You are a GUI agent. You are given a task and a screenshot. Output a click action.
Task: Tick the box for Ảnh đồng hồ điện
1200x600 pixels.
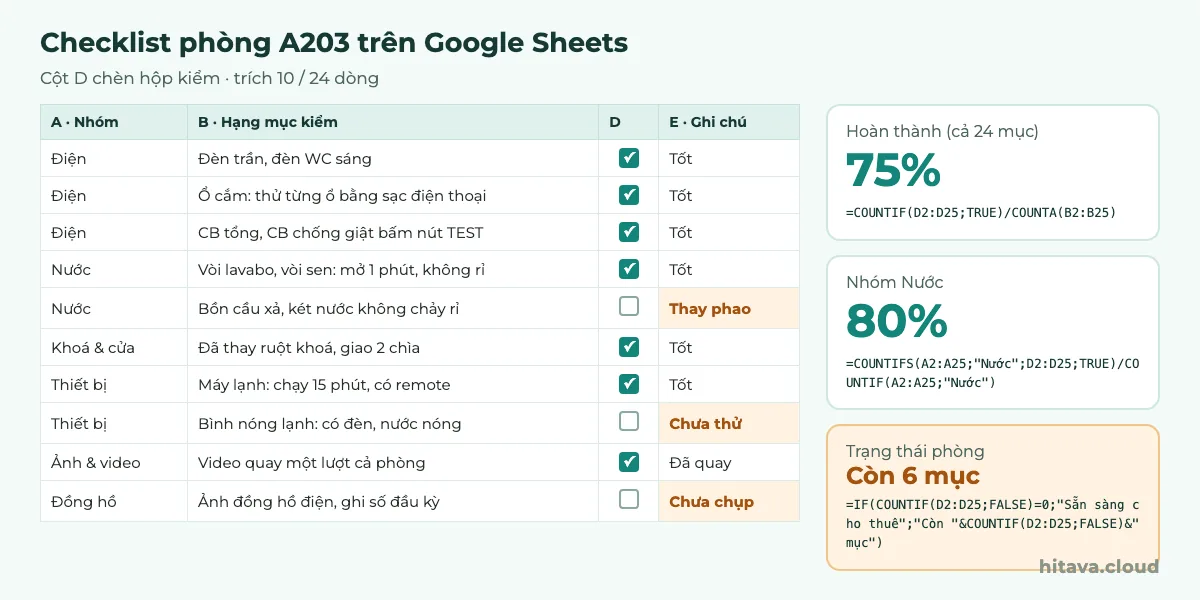coord(629,499)
